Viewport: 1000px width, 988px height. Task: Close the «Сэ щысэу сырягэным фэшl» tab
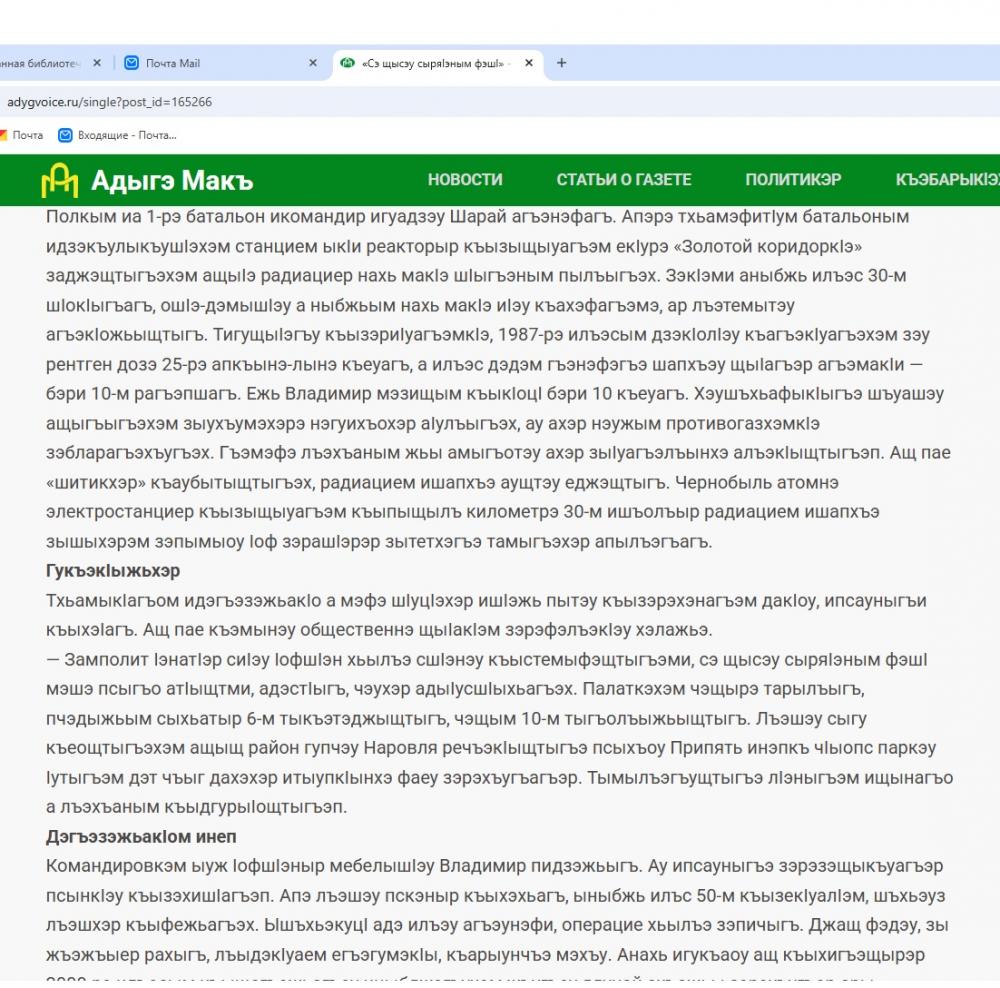[x=529, y=63]
